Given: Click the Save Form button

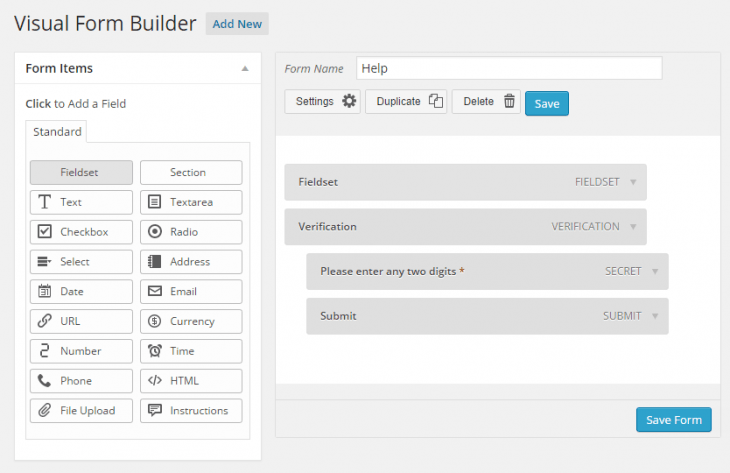Looking at the screenshot, I should [x=674, y=420].
